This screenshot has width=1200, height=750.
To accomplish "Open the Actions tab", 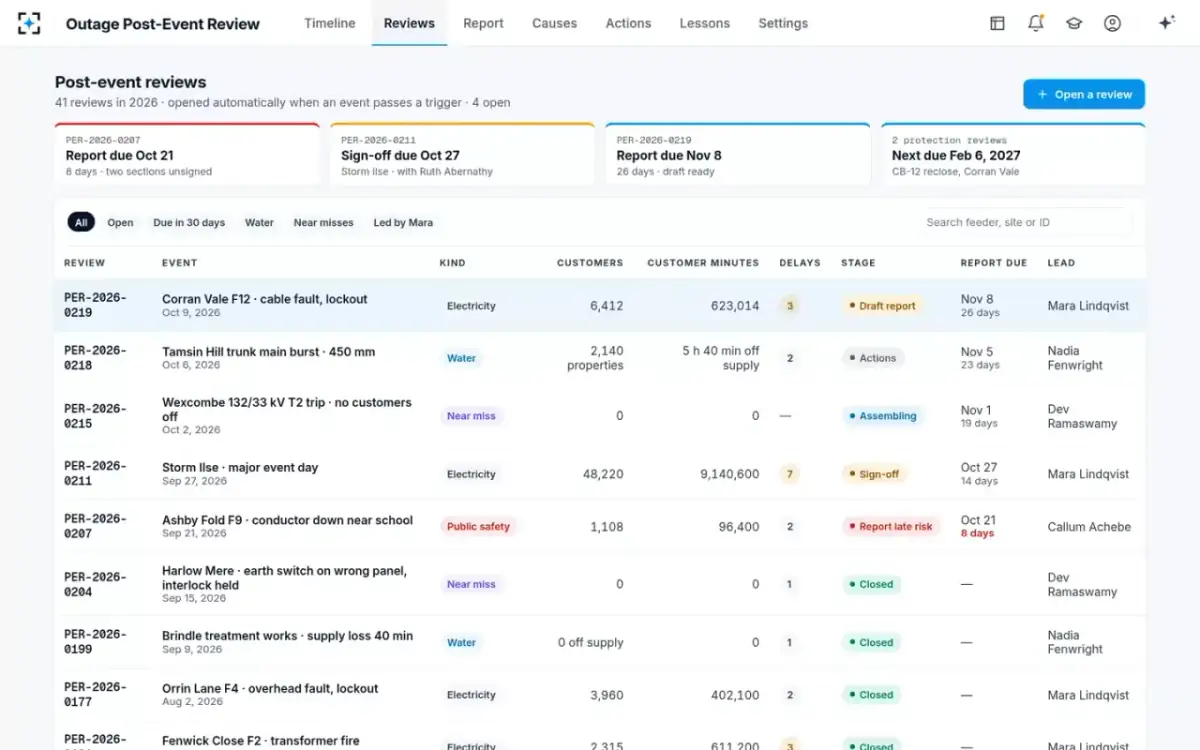I will tap(628, 23).
